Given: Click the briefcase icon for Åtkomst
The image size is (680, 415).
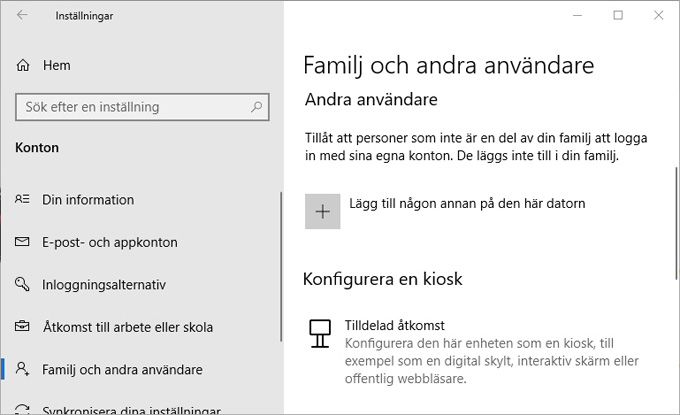Looking at the screenshot, I should [22, 326].
